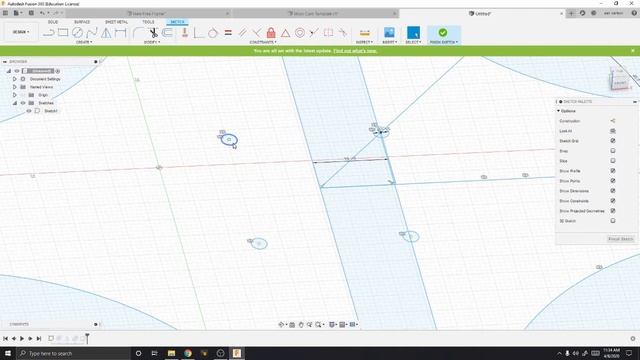Uncheck the Show Points checkbox
This screenshot has height=360, width=640.
(613, 181)
